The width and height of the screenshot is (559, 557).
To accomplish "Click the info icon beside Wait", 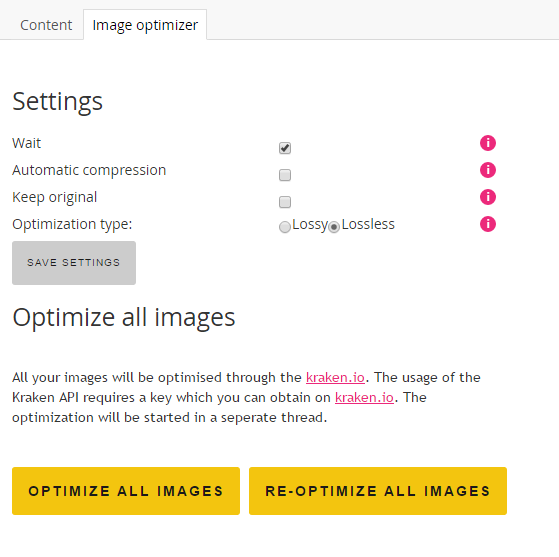I will [488, 143].
